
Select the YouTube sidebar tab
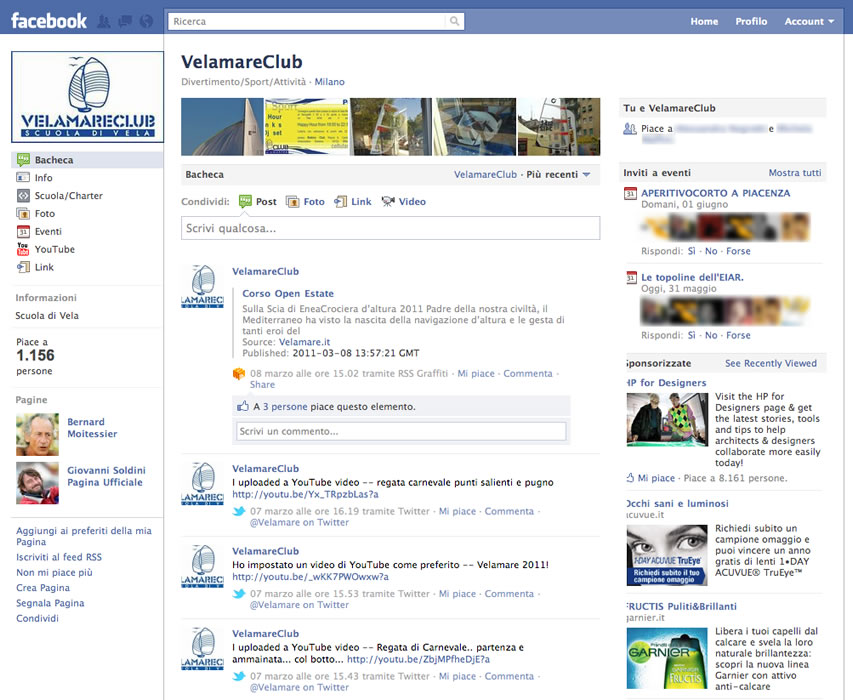point(87,249)
